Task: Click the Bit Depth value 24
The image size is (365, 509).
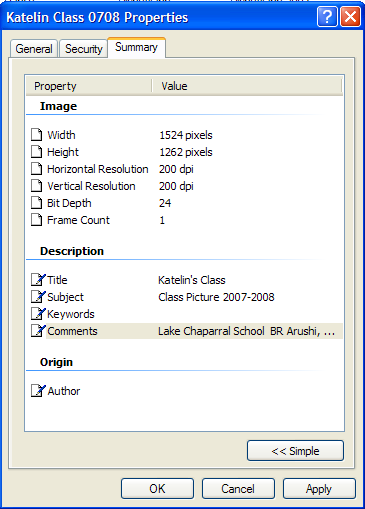Action: pyautogui.click(x=165, y=203)
